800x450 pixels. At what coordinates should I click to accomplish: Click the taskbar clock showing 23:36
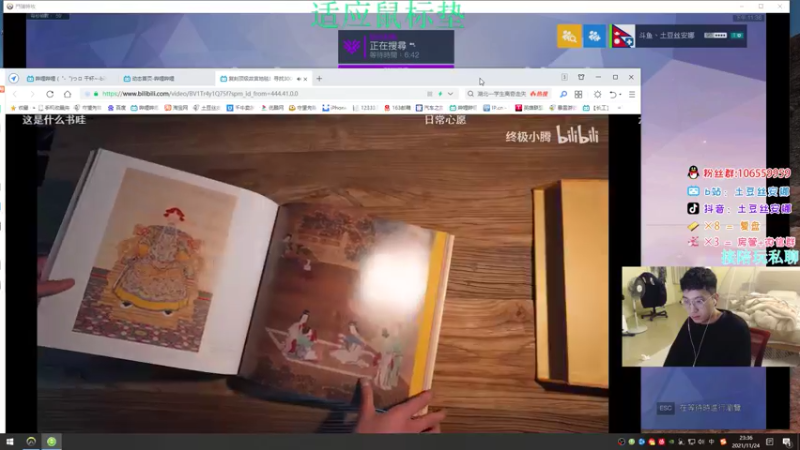tap(746, 442)
